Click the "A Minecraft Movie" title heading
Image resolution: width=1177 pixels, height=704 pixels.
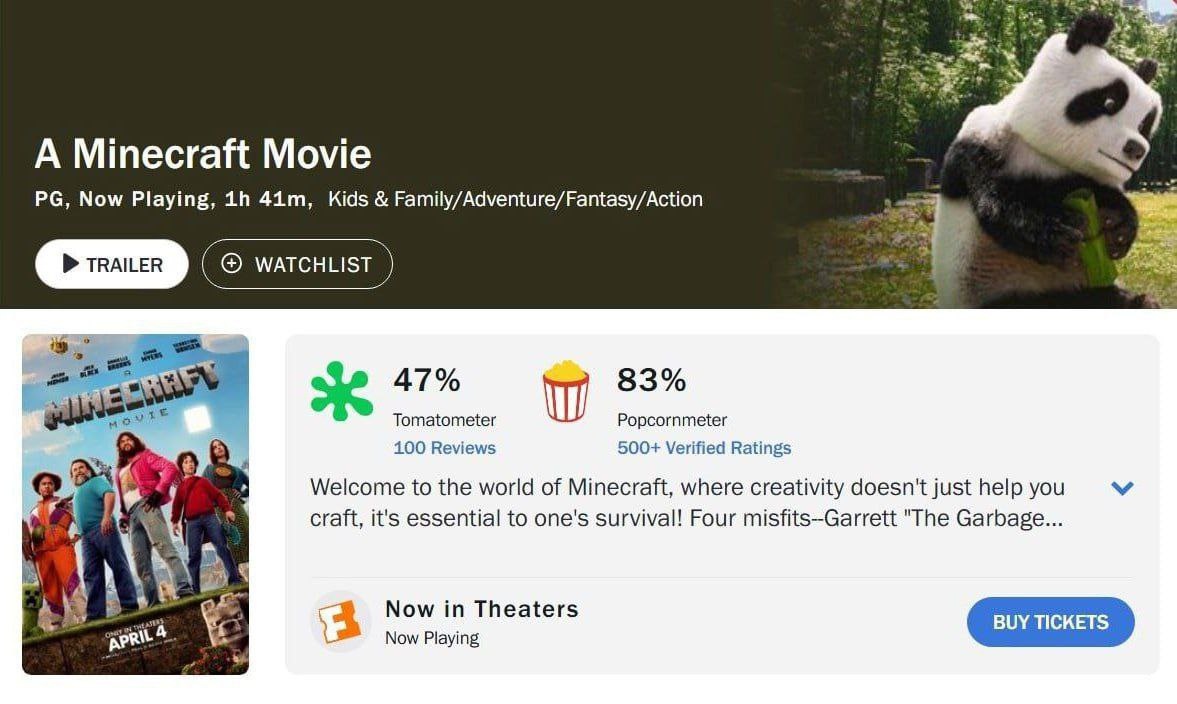point(203,154)
